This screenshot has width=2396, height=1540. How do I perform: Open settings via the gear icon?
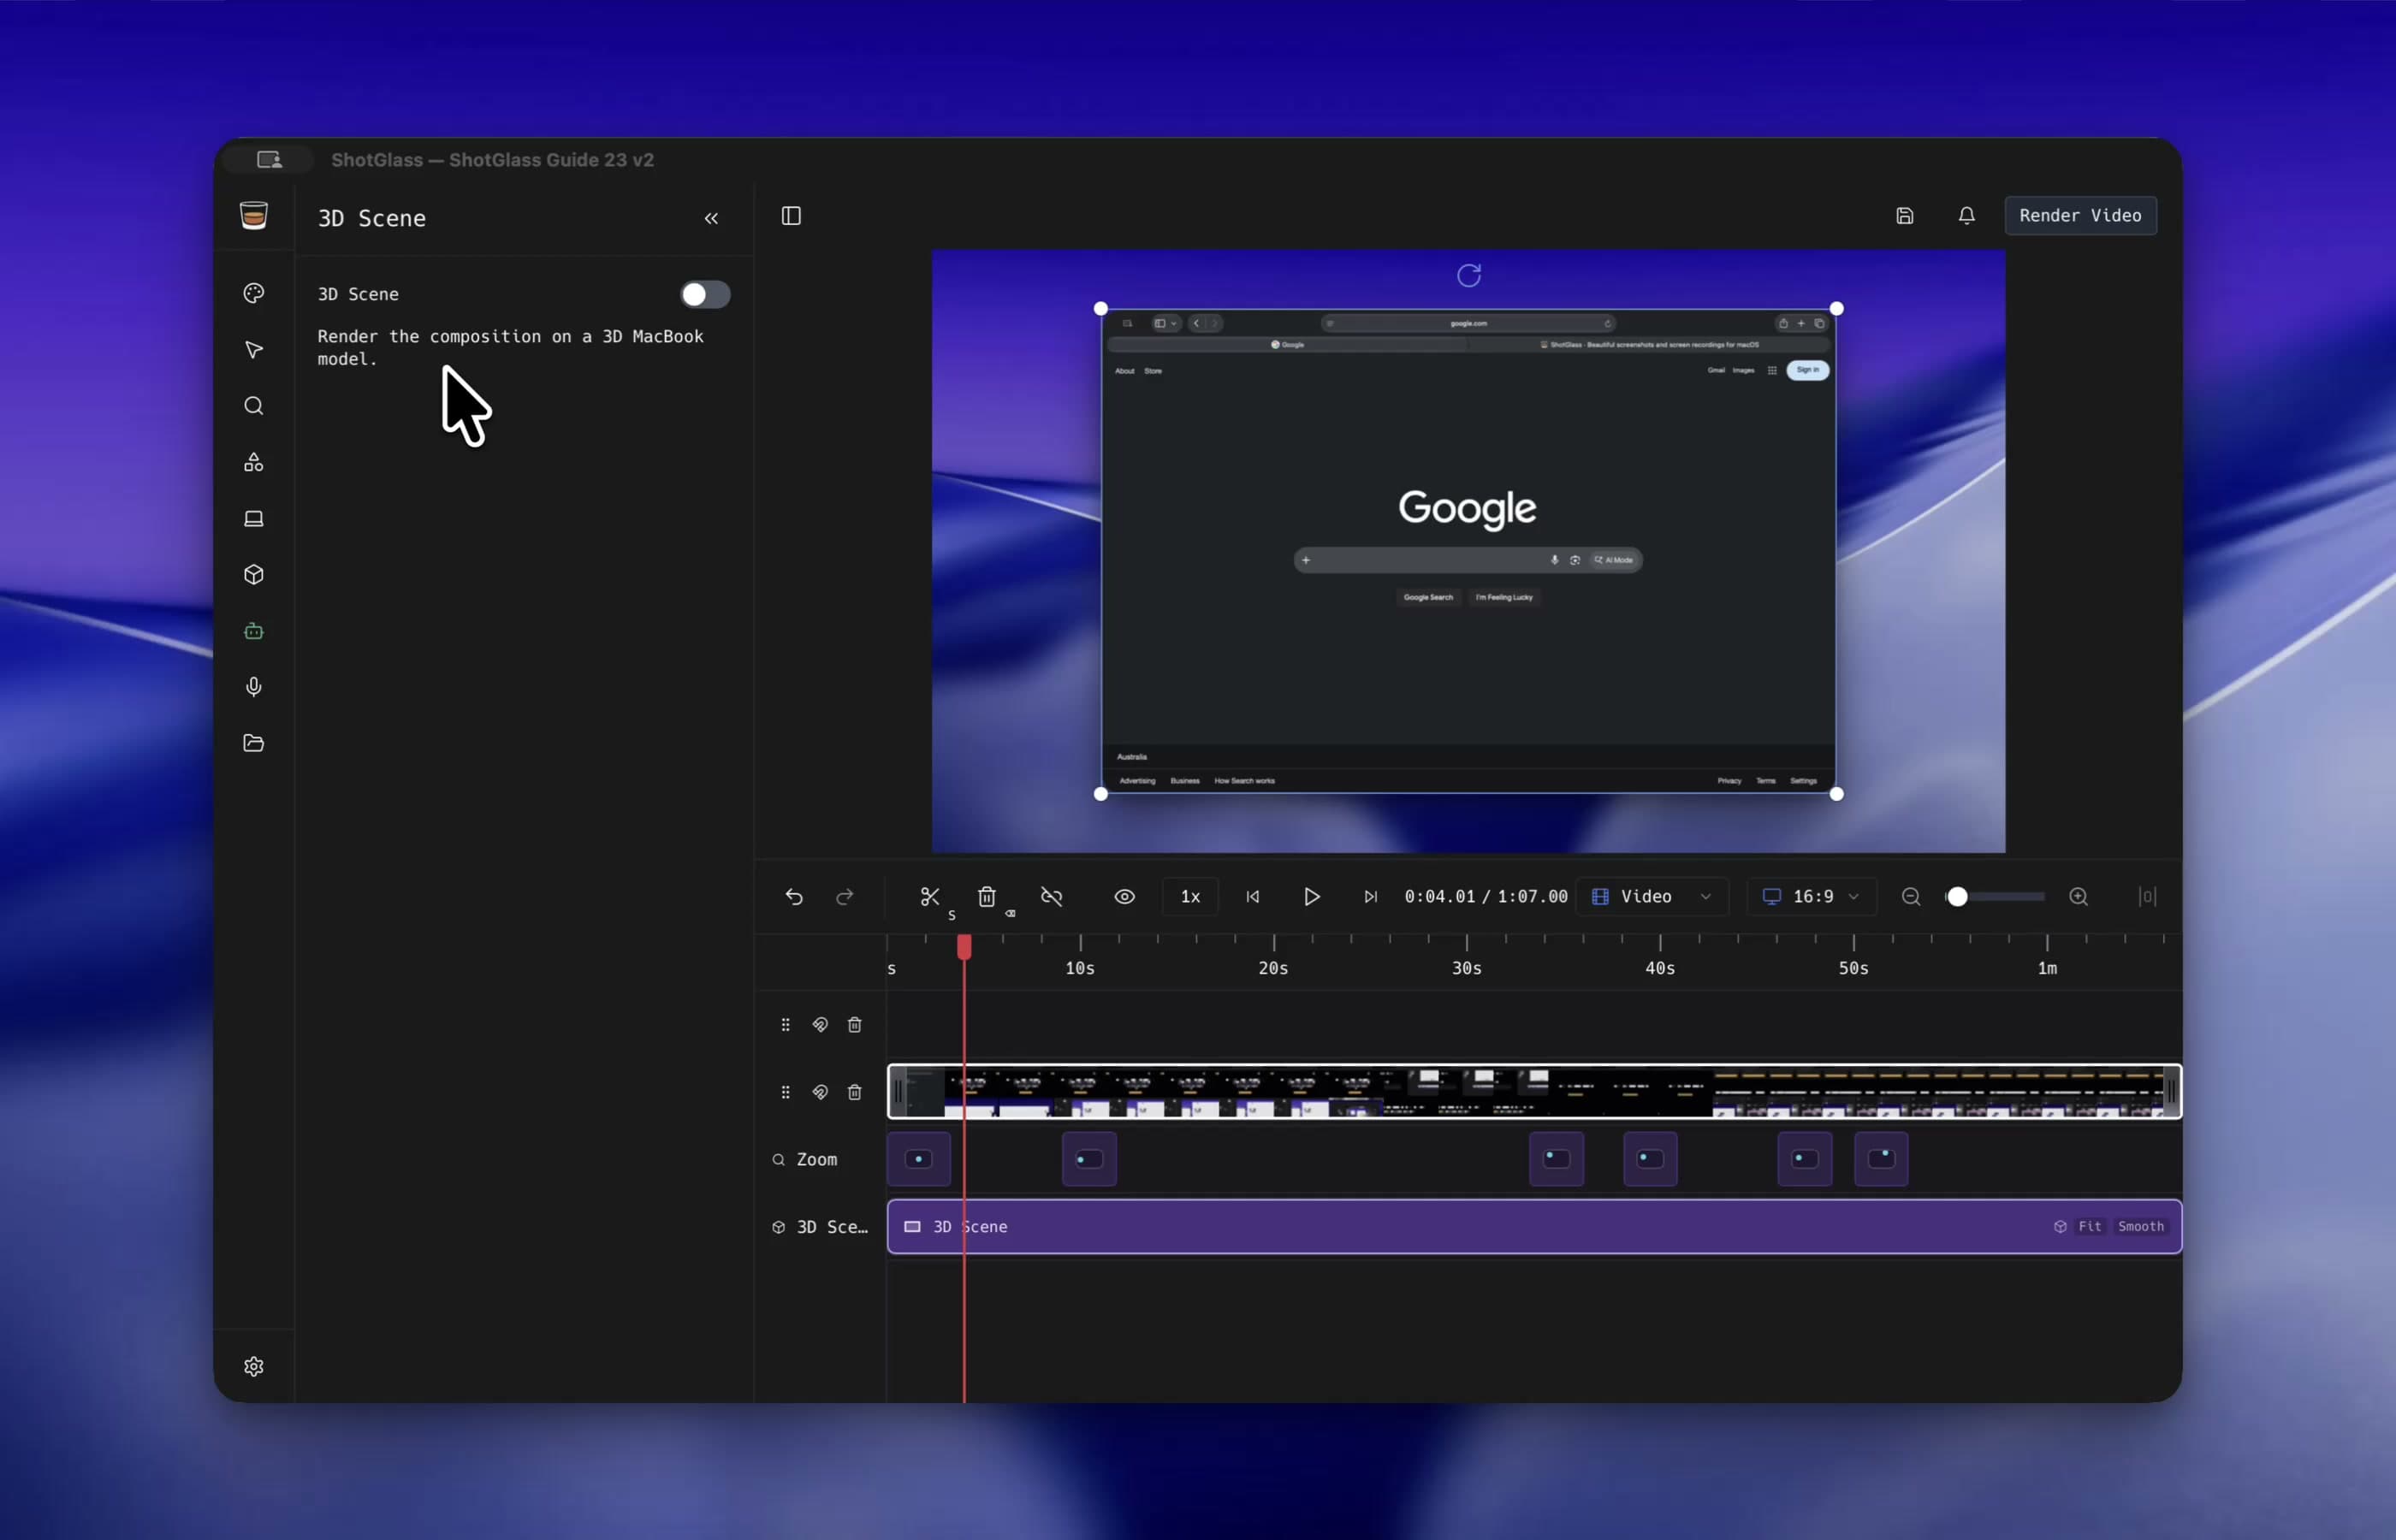(254, 1366)
